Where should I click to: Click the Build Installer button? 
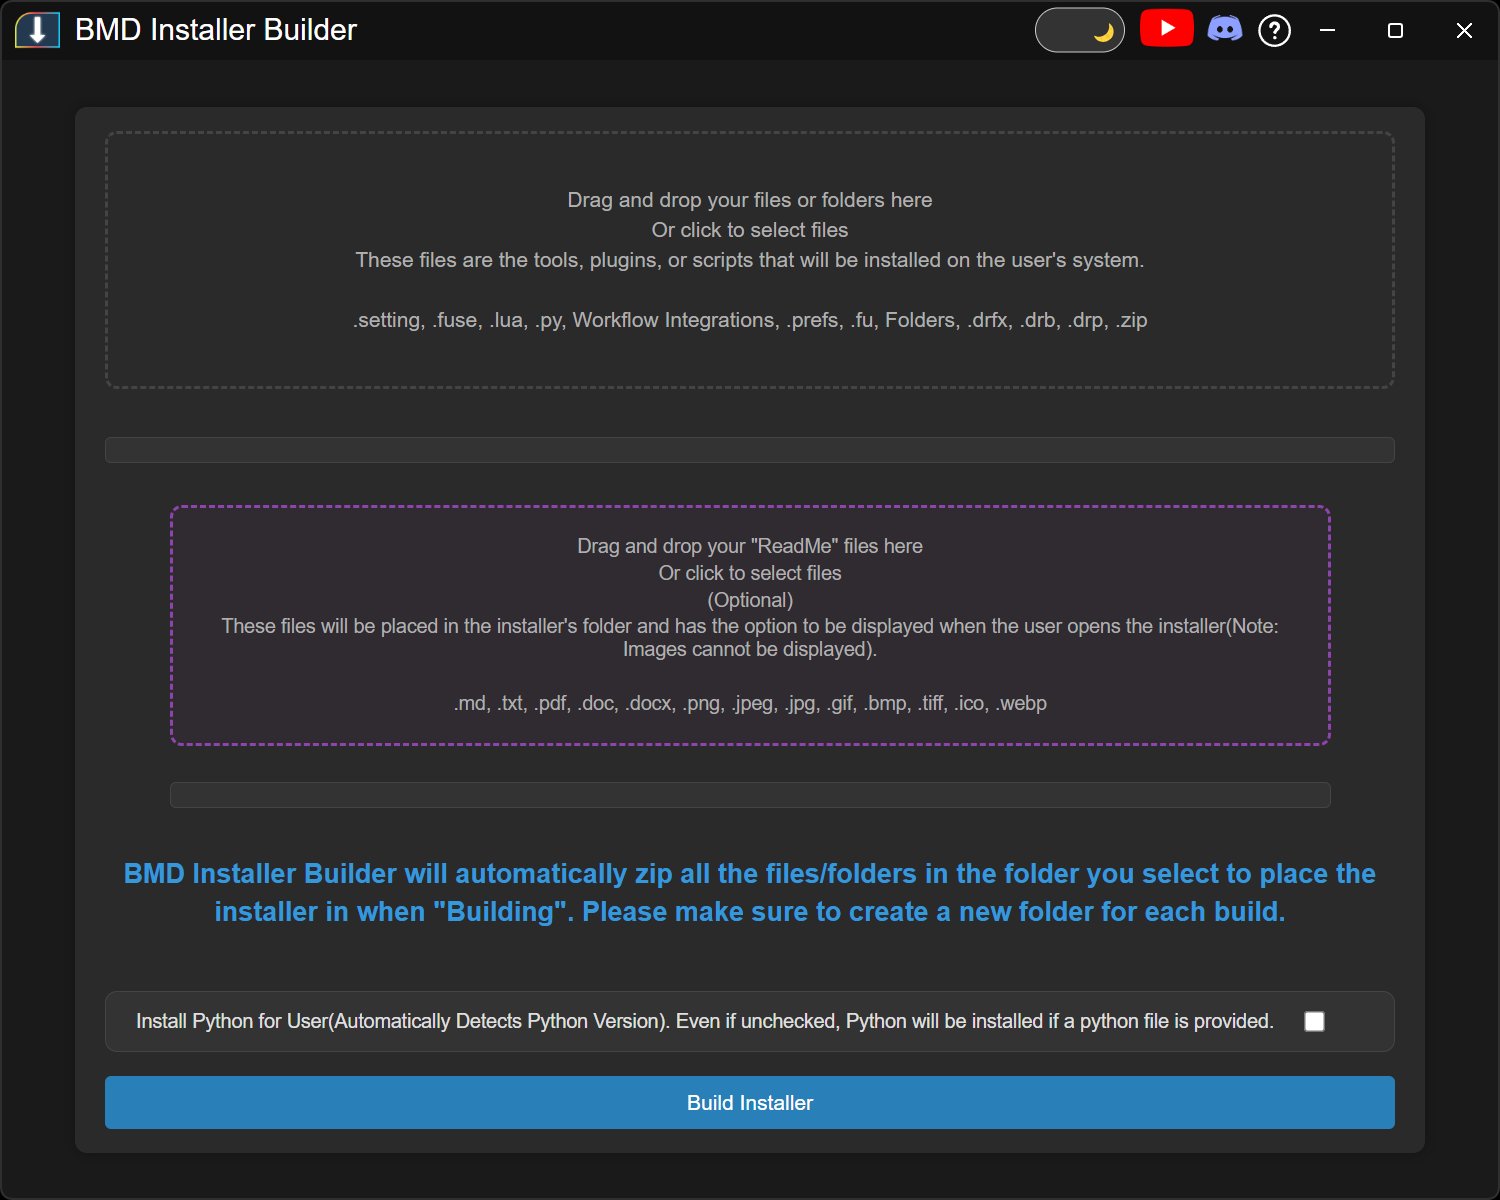click(x=750, y=1102)
